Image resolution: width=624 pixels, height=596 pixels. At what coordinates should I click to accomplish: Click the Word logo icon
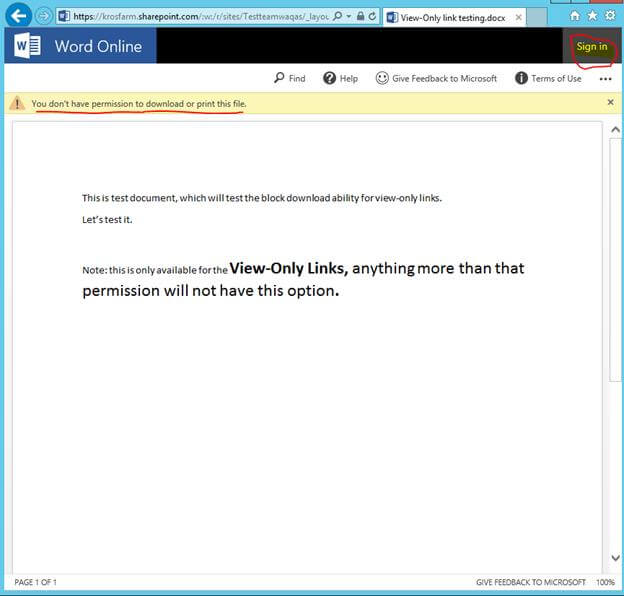click(27, 46)
